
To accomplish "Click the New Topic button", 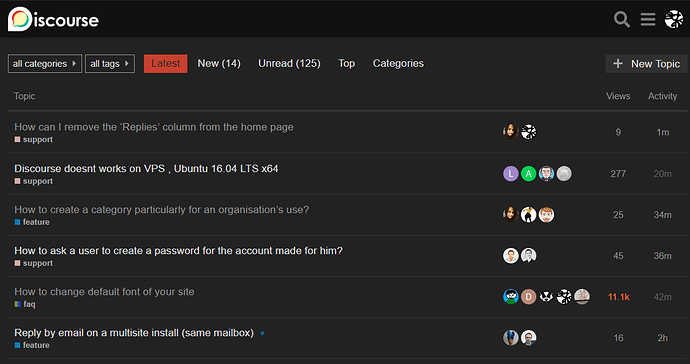I will tap(646, 64).
